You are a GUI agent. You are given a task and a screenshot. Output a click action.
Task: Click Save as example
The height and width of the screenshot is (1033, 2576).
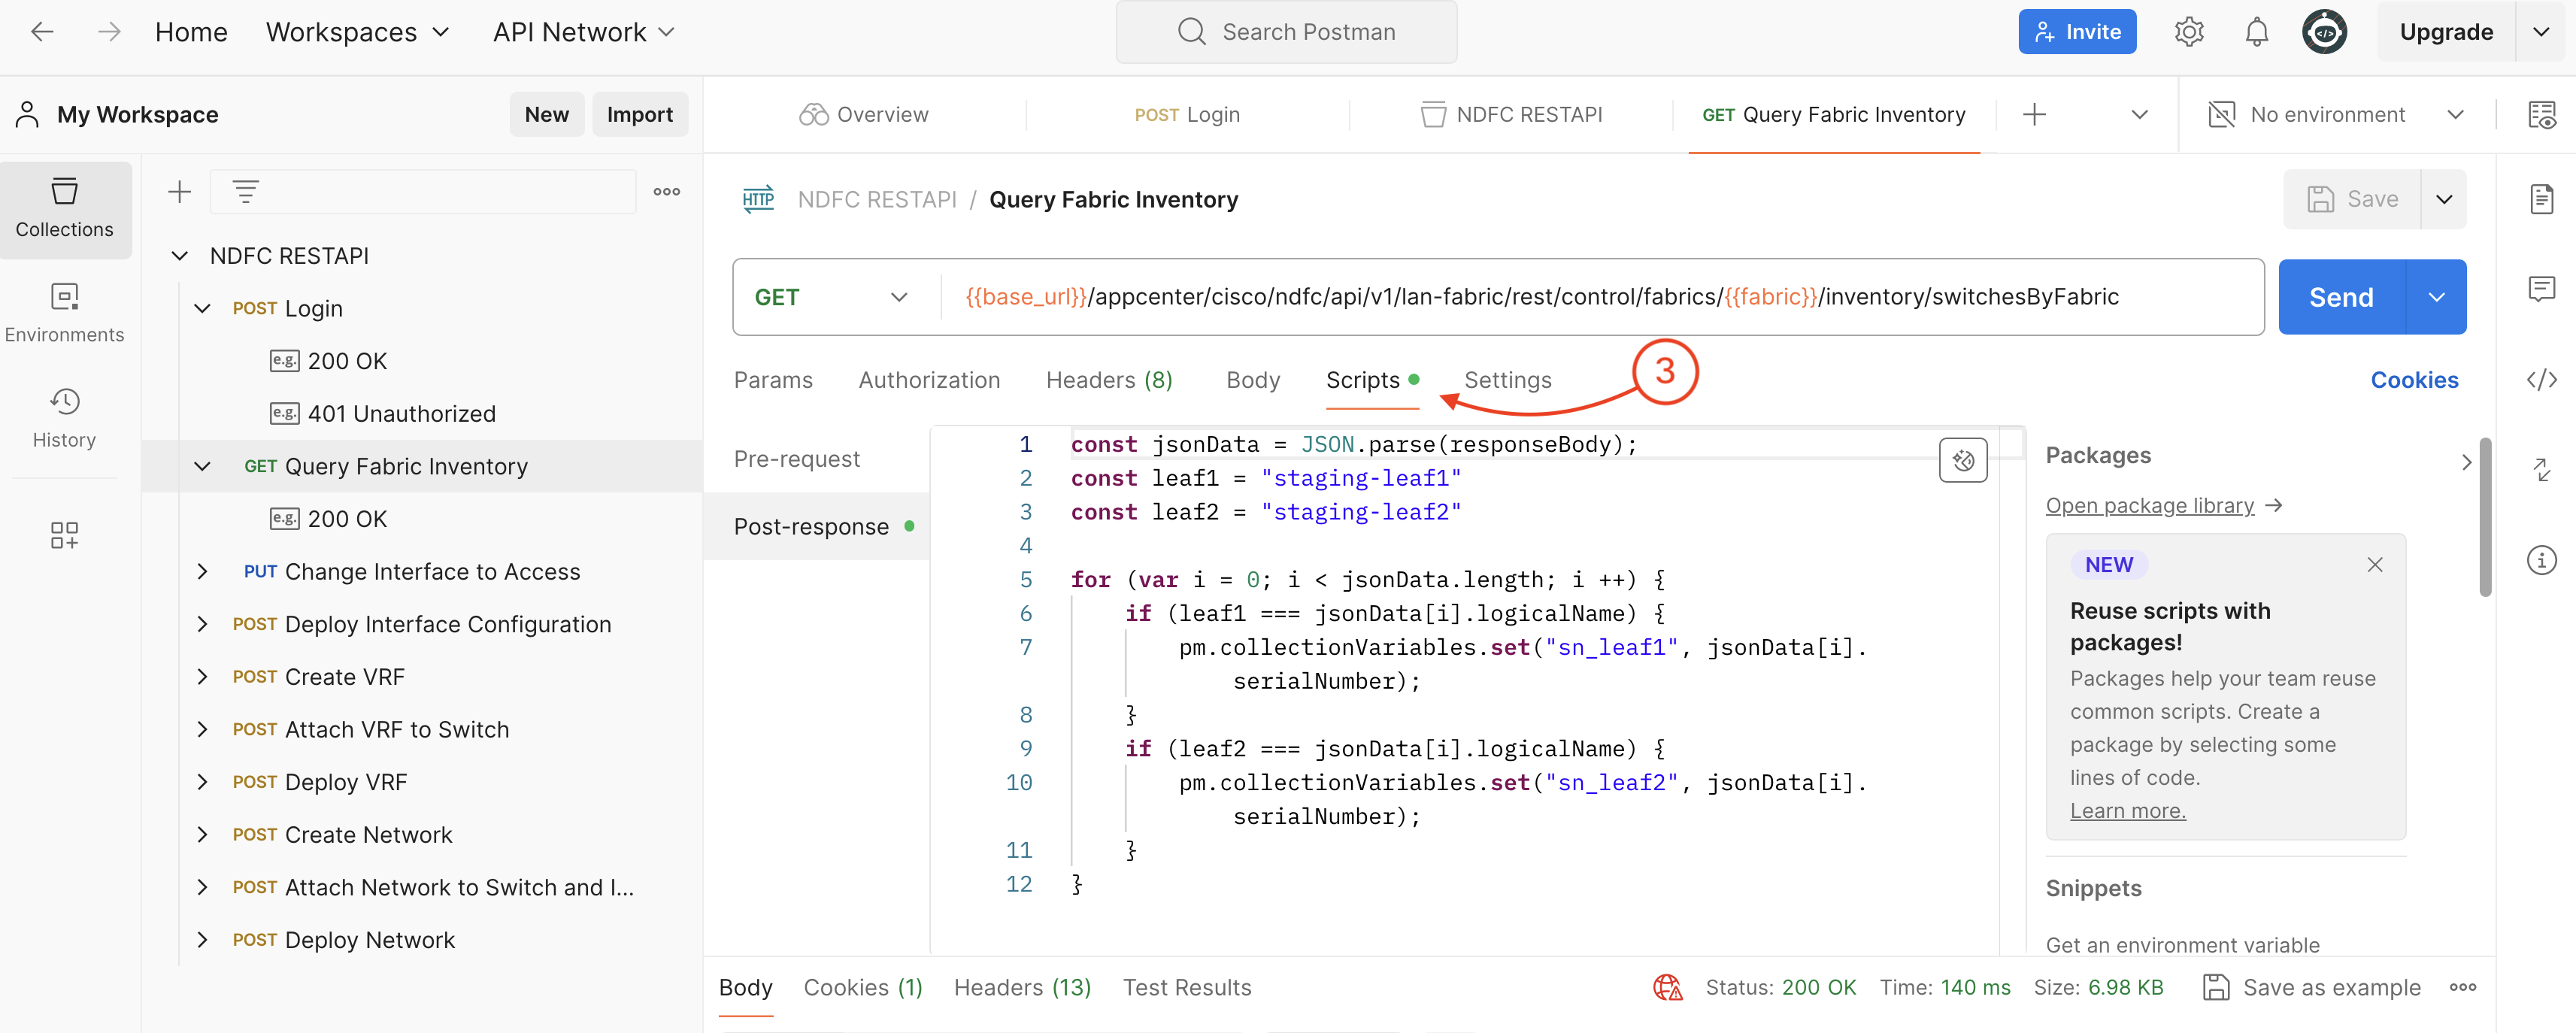2311,987
